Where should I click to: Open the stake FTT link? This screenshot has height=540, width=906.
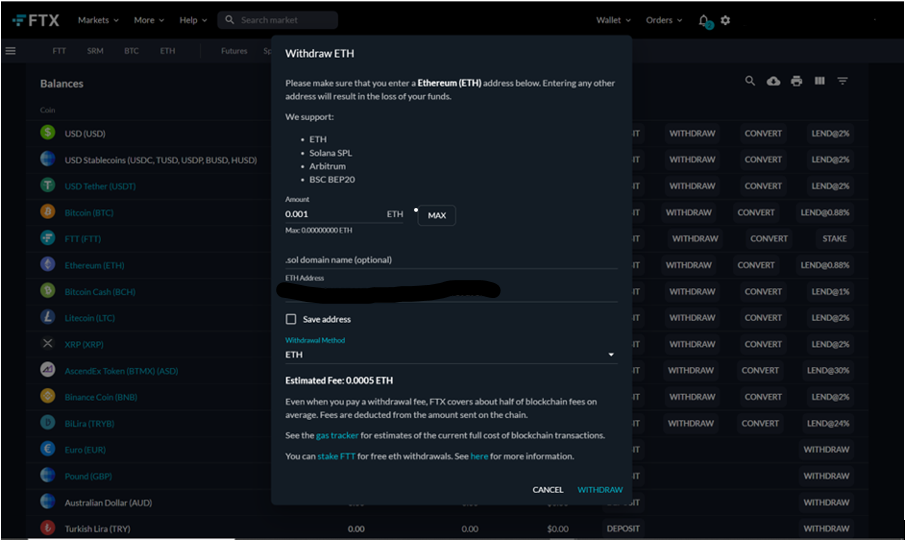[x=336, y=456]
